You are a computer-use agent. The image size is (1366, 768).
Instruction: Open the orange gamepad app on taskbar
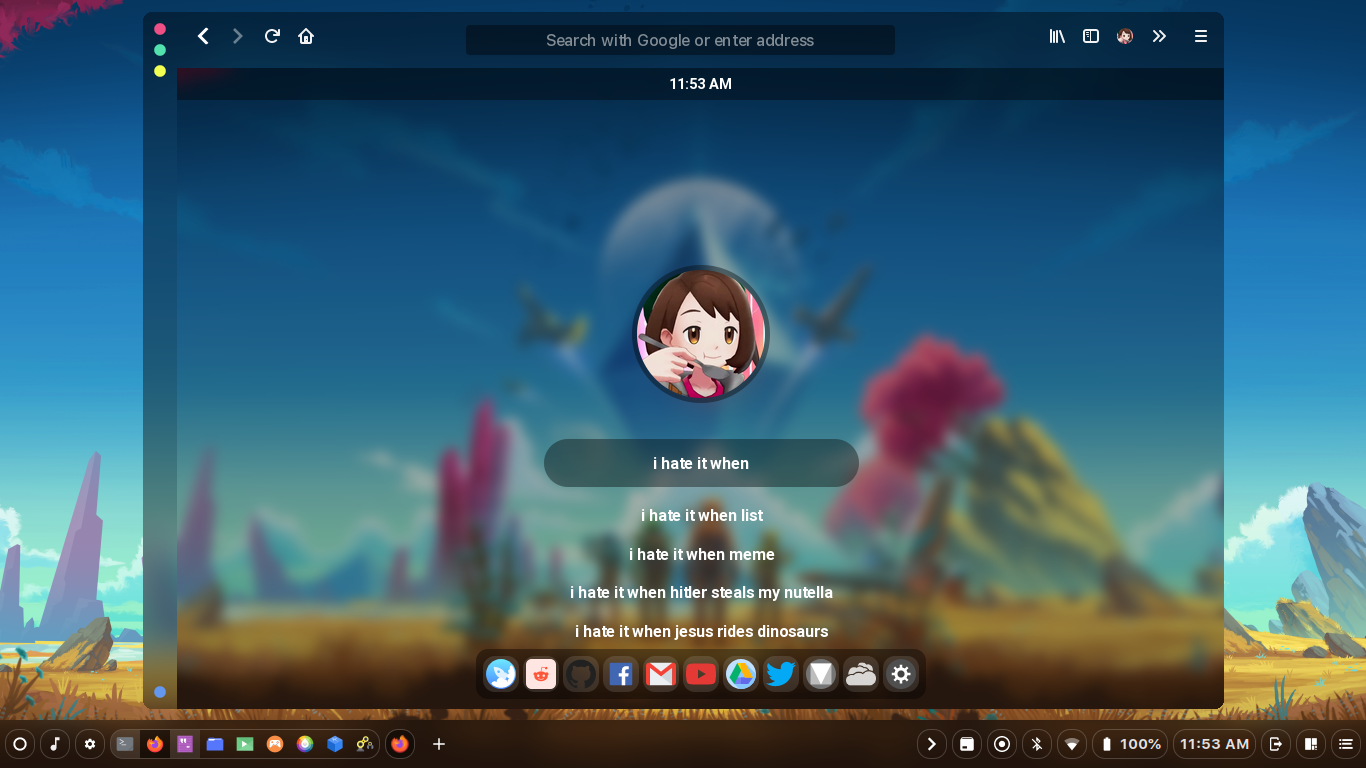(275, 744)
